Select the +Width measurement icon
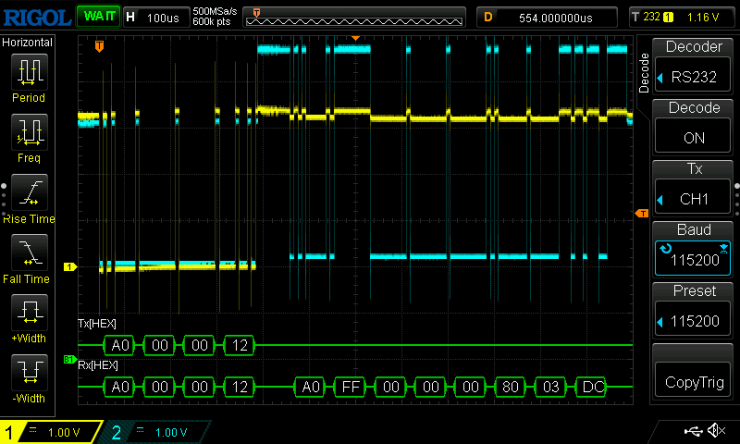Screen dimensions: 740x444 (x=29, y=312)
